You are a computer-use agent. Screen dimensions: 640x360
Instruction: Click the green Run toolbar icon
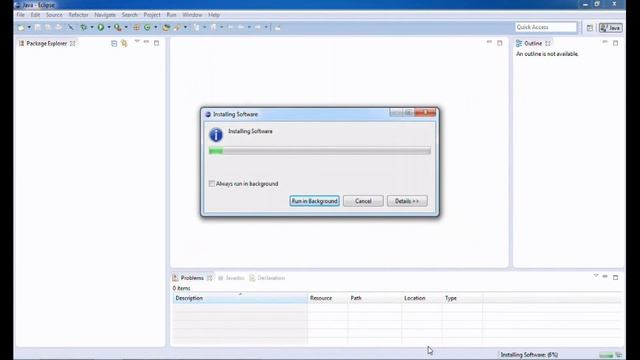click(x=100, y=27)
